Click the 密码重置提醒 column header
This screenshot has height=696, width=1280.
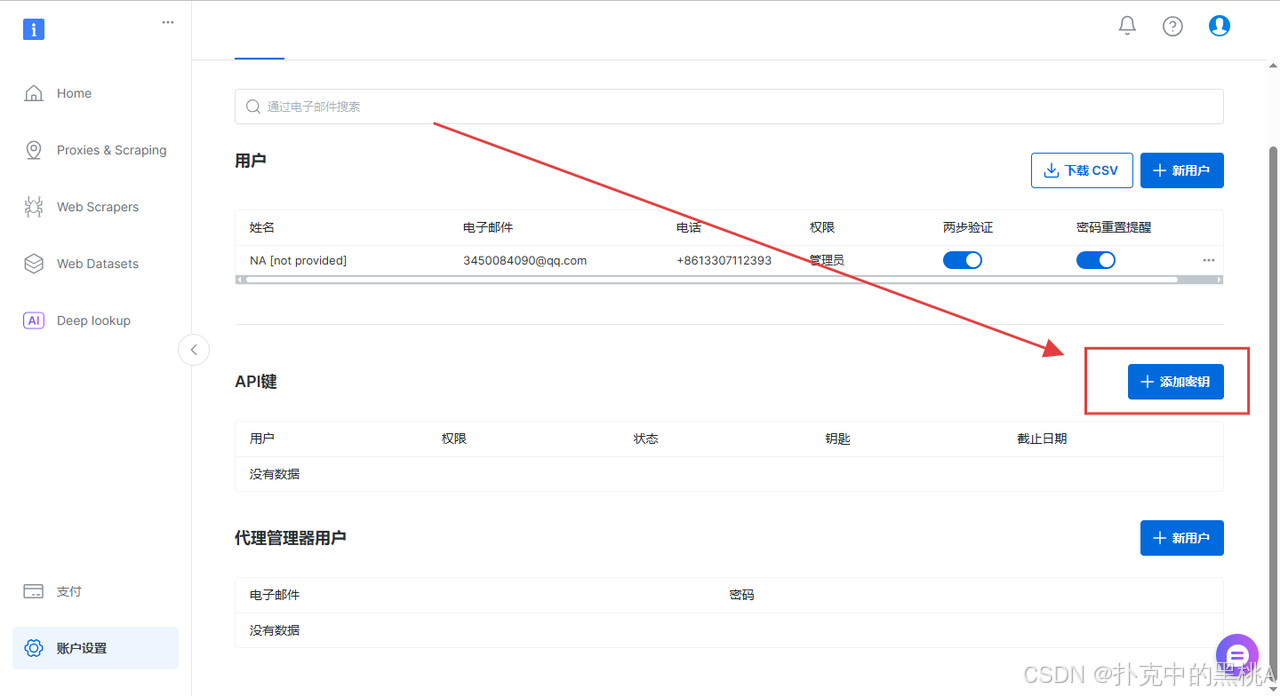click(x=1114, y=227)
